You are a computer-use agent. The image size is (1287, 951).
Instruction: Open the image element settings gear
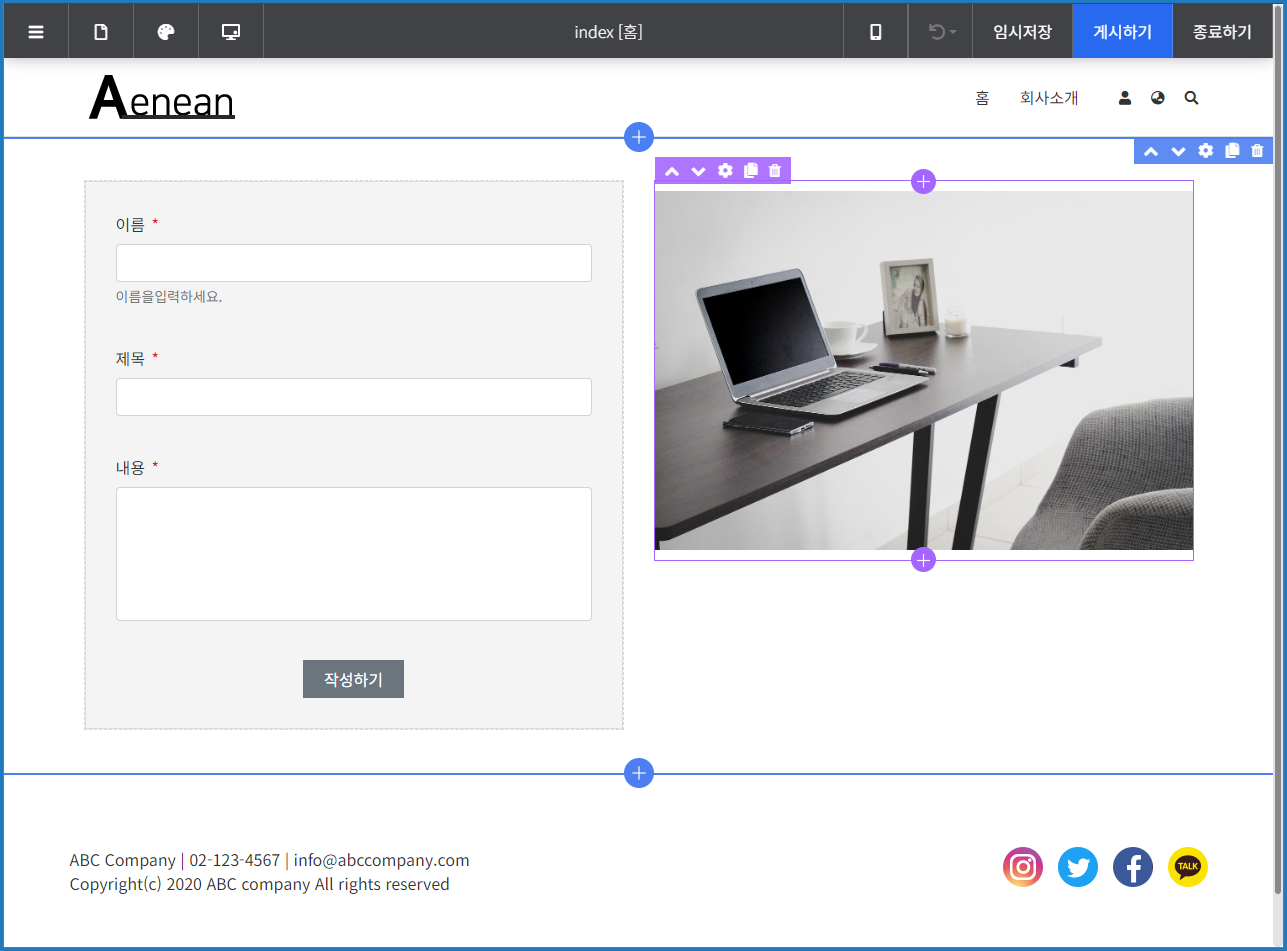[x=724, y=170]
